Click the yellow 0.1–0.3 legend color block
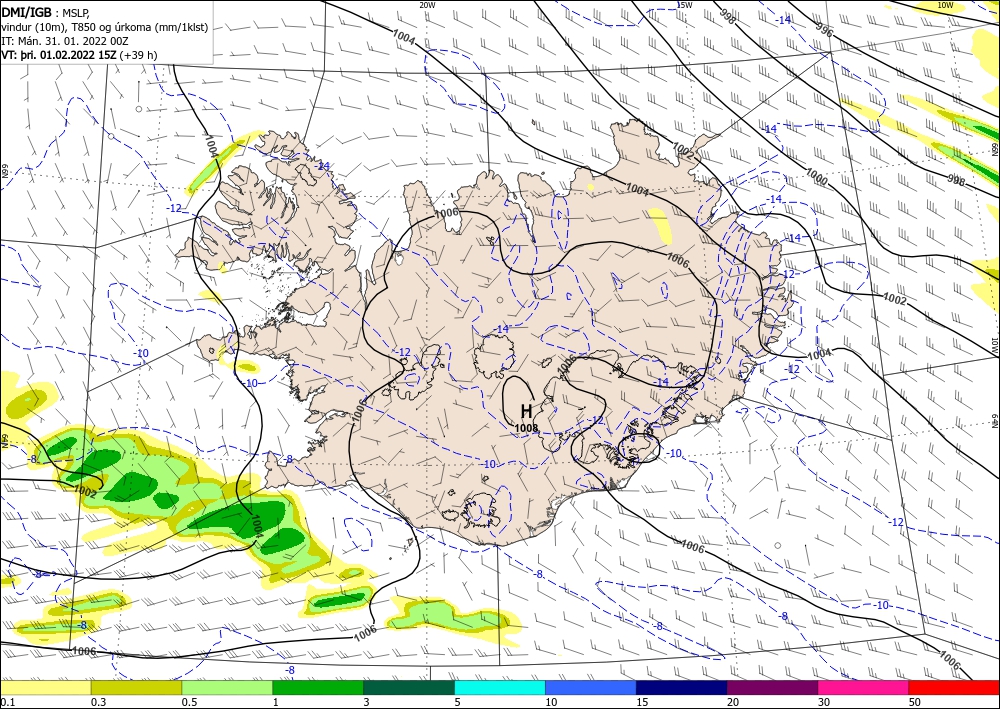Viewport: 1000px width, 709px height. pyautogui.click(x=45, y=687)
